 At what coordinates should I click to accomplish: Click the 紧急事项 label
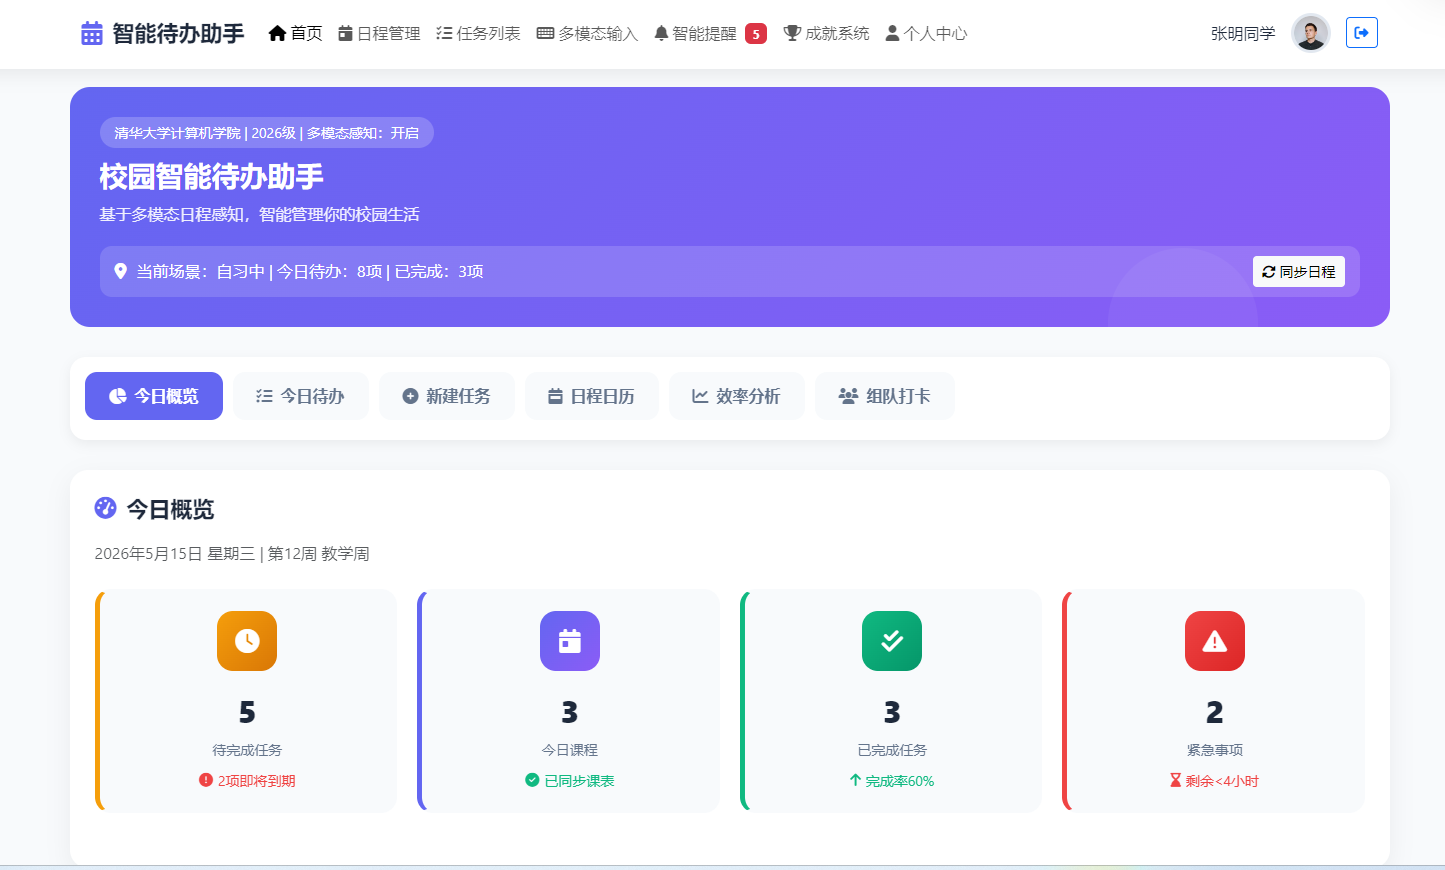1215,750
